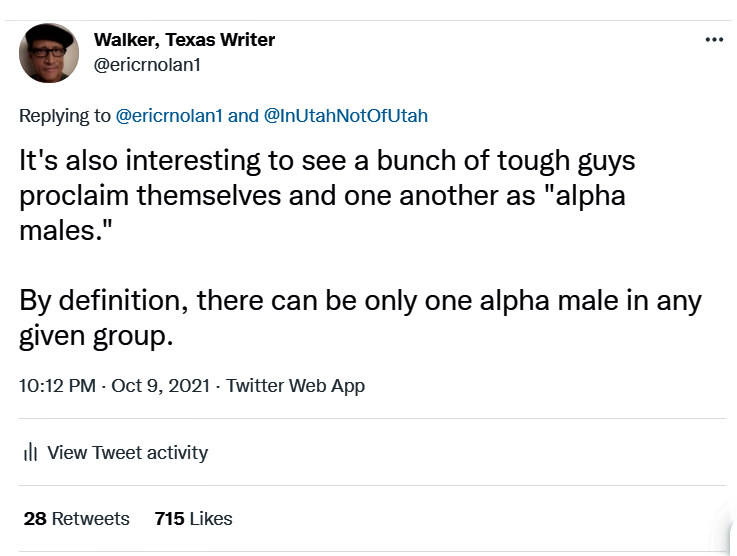This screenshot has height=556, width=737.
Task: Click the number 28 in the retweet count
Action: coord(34,519)
